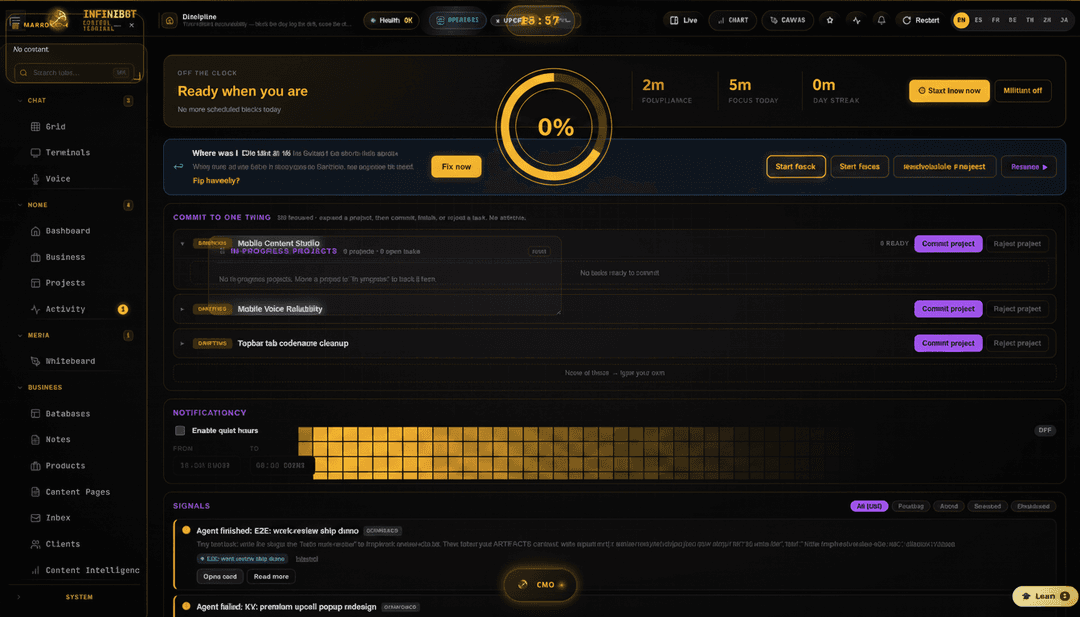Switch language to ES
Viewport: 1080px width, 617px height.
pyautogui.click(x=978, y=20)
